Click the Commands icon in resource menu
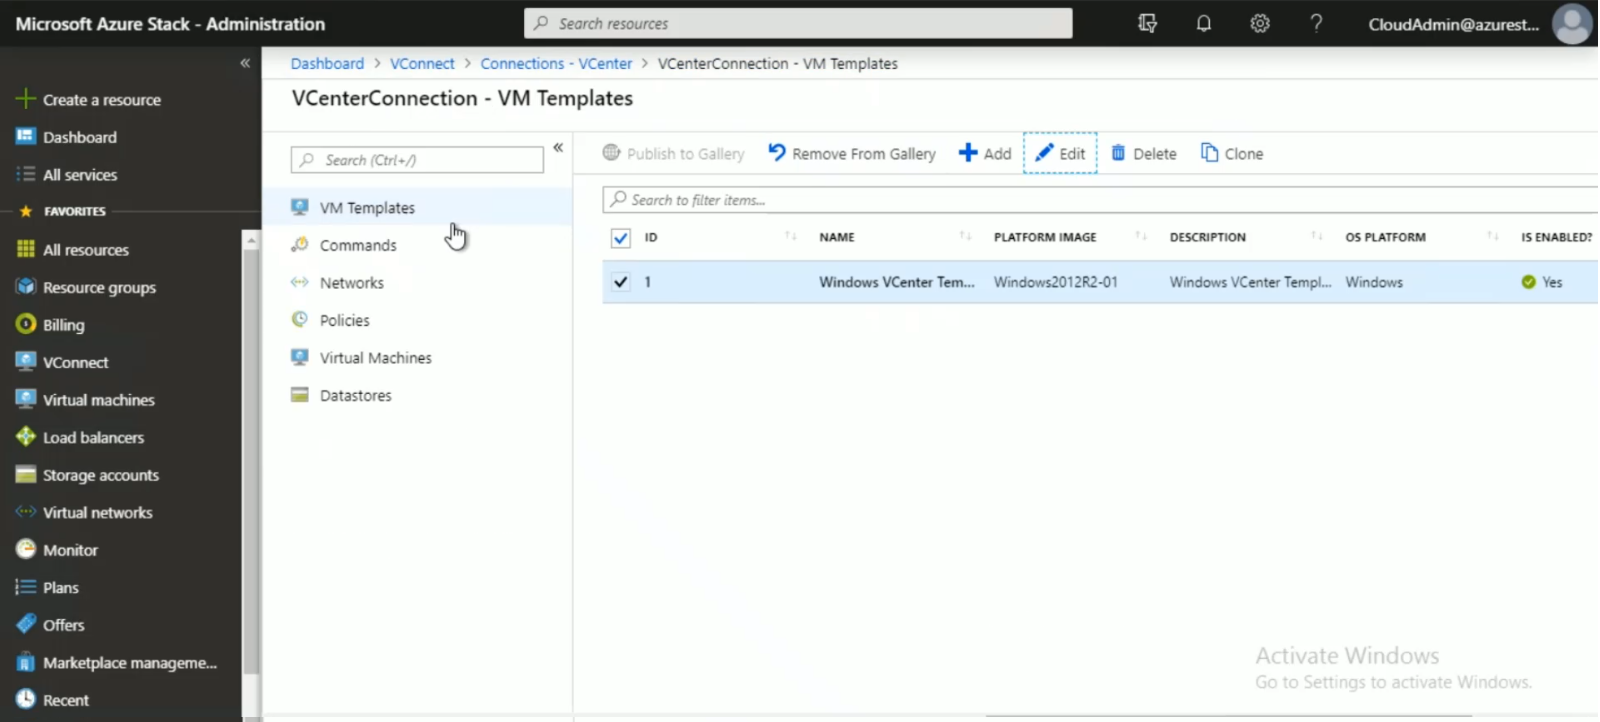1600x722 pixels. coord(299,244)
